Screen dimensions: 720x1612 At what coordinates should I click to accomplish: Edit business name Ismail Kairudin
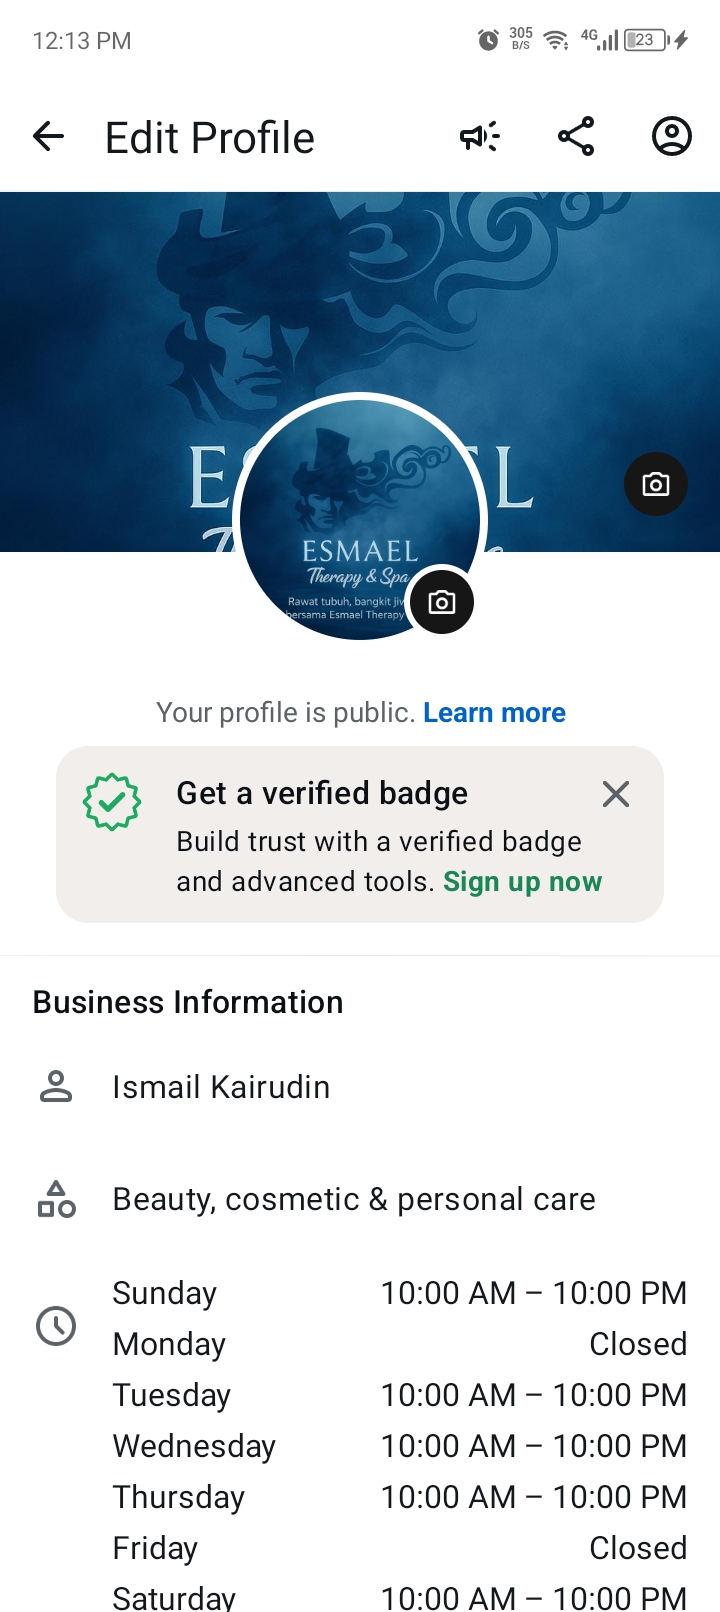pyautogui.click(x=221, y=1087)
